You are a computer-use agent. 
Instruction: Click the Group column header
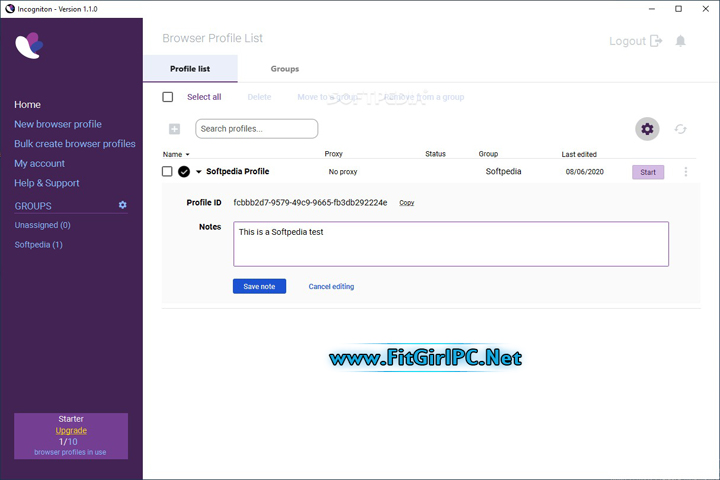point(488,154)
